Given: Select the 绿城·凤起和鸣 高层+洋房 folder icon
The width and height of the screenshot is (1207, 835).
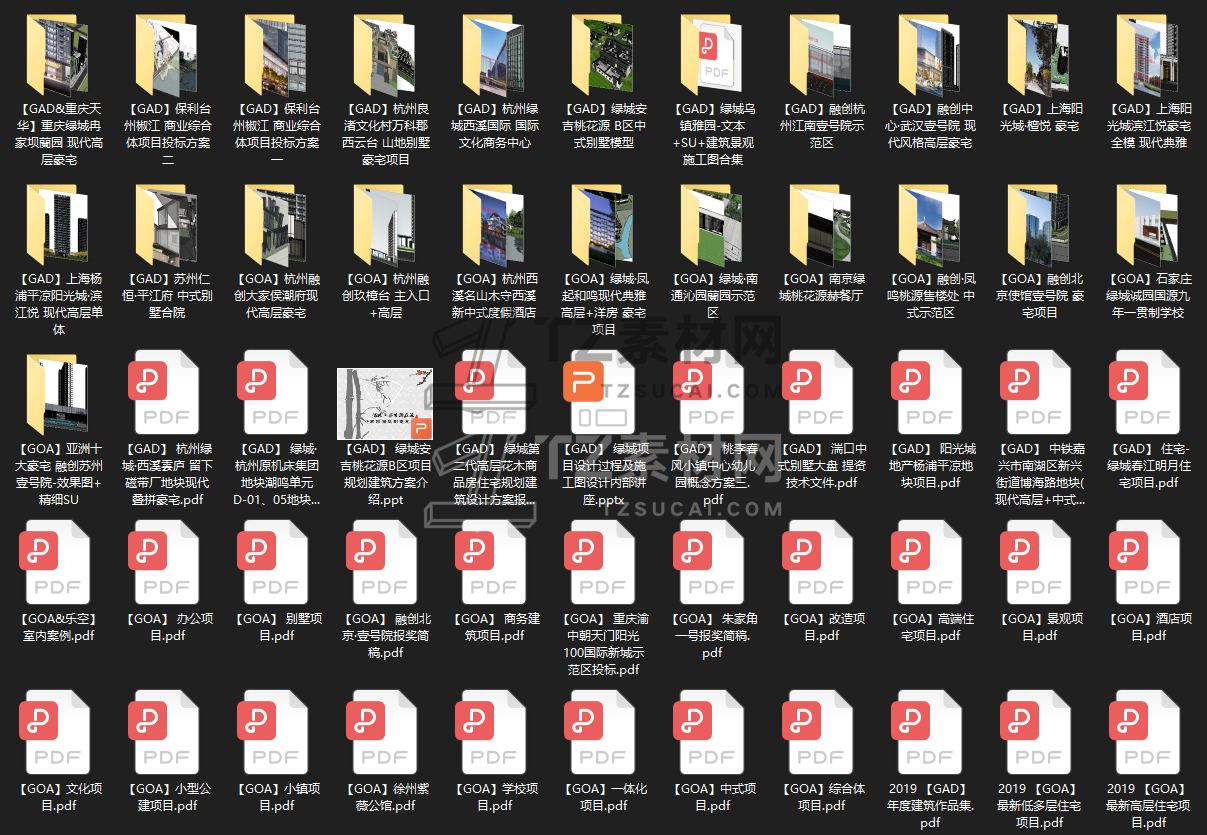Looking at the screenshot, I should (x=604, y=226).
